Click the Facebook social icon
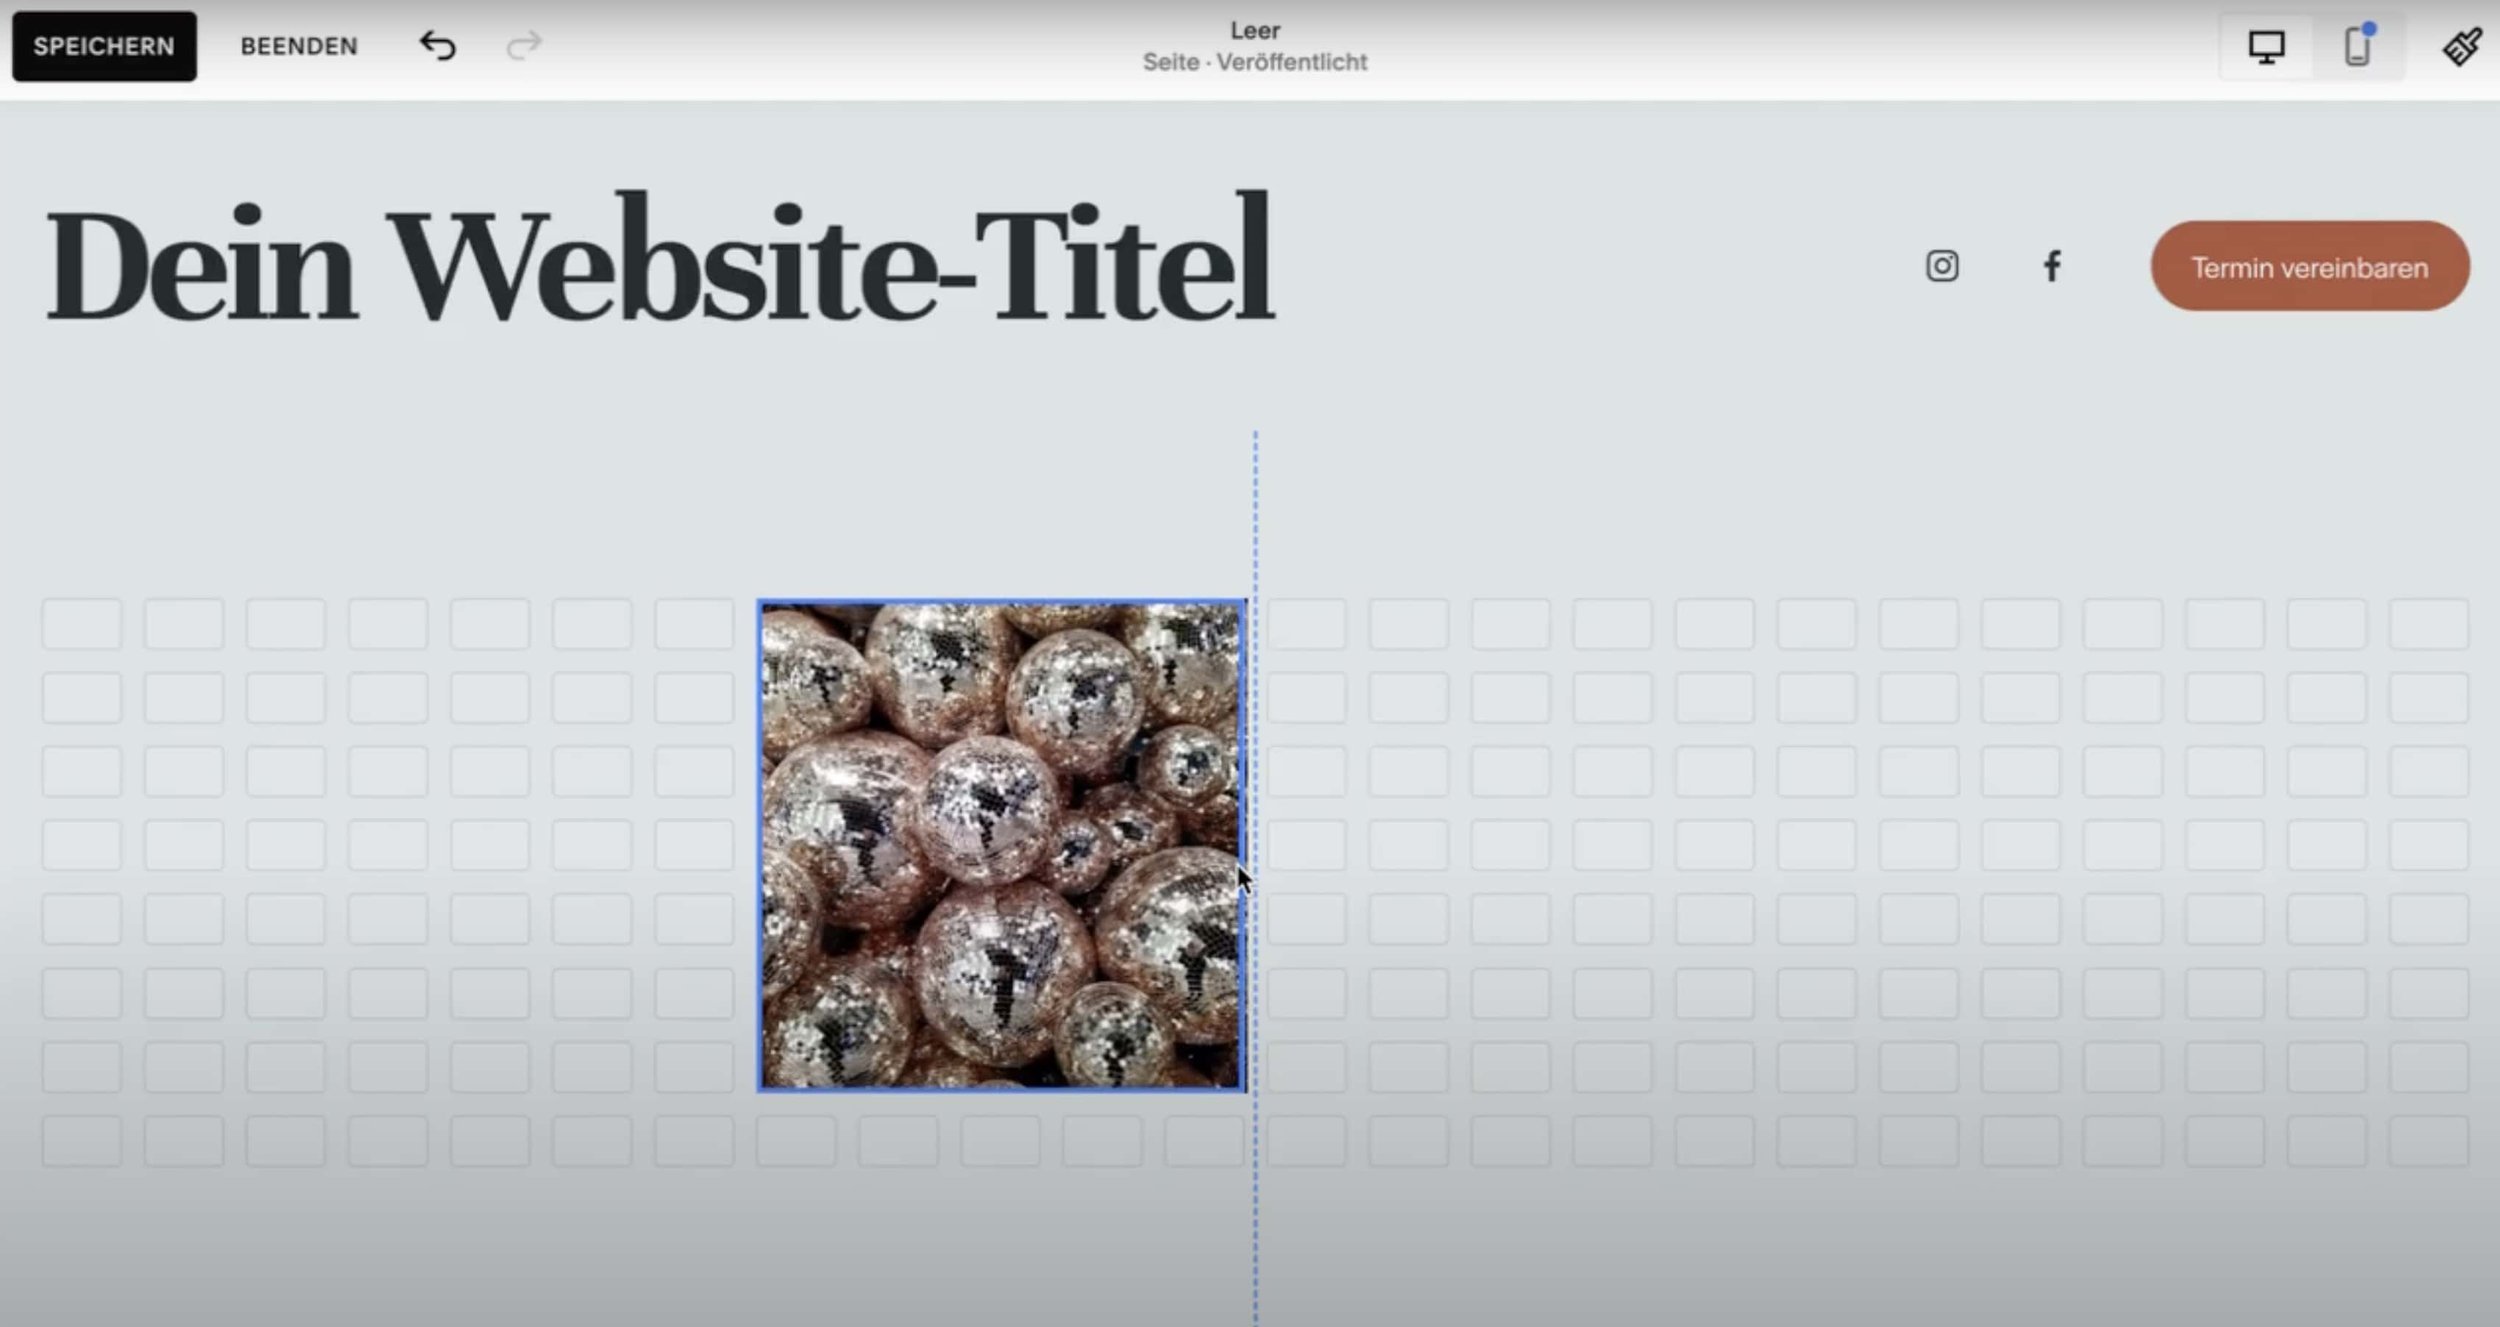Screen dimensions: 2500x1327 click(x=2051, y=266)
